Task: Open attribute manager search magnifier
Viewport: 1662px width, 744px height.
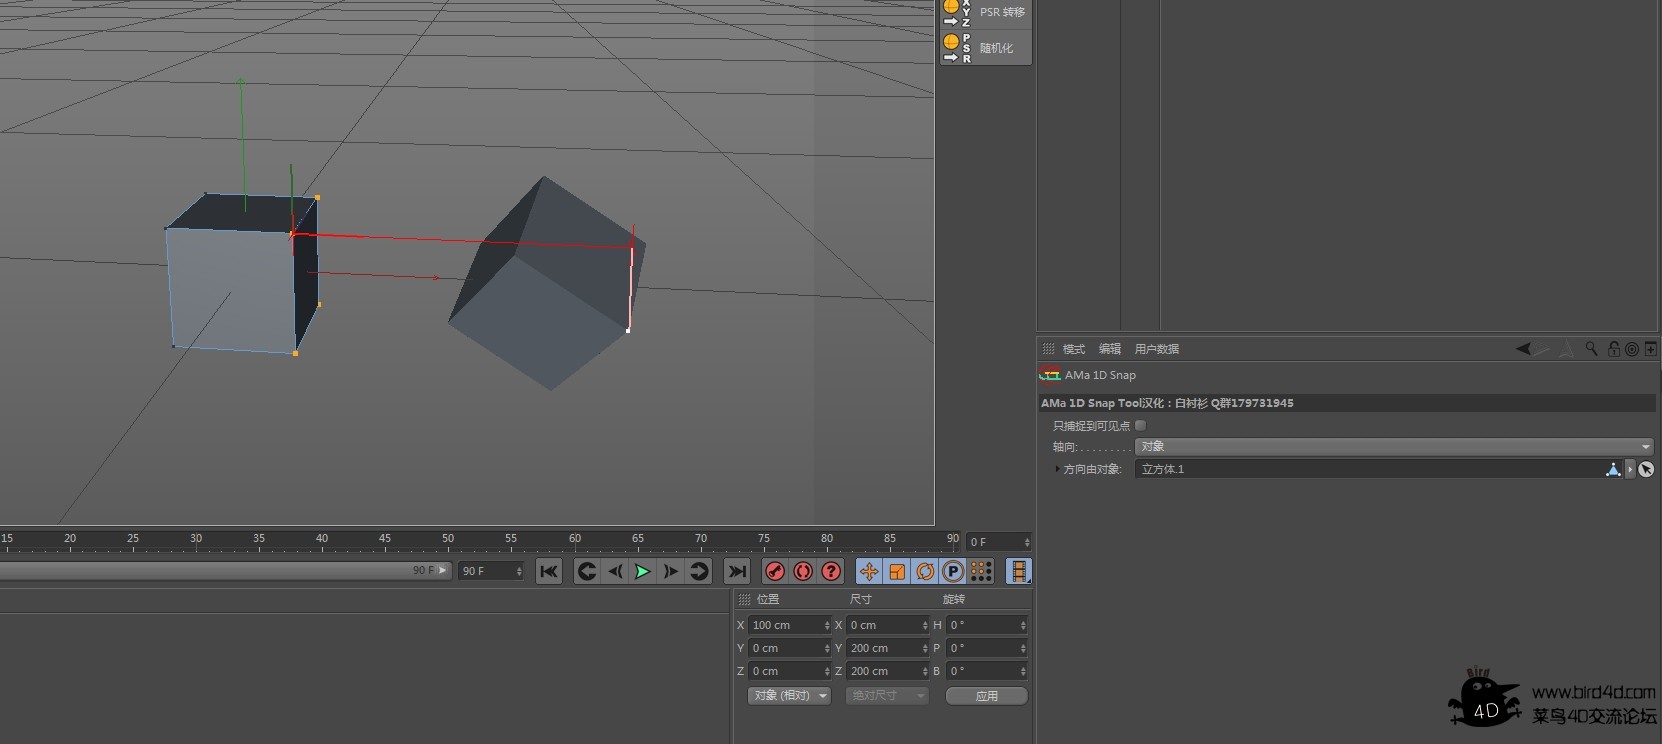Action: coord(1591,349)
